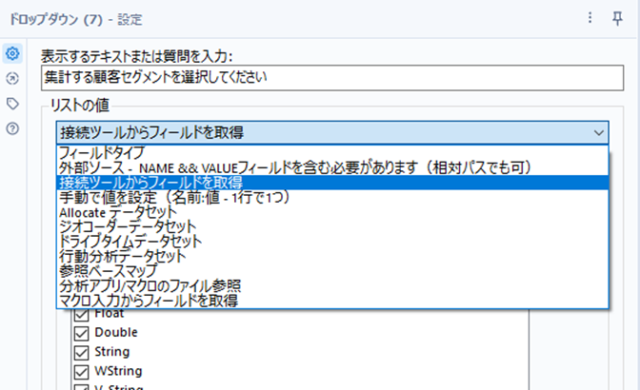Viewport: 640px width, 390px height.
Task: Pin the configuration panel with pushpin icon
Action: (618, 18)
